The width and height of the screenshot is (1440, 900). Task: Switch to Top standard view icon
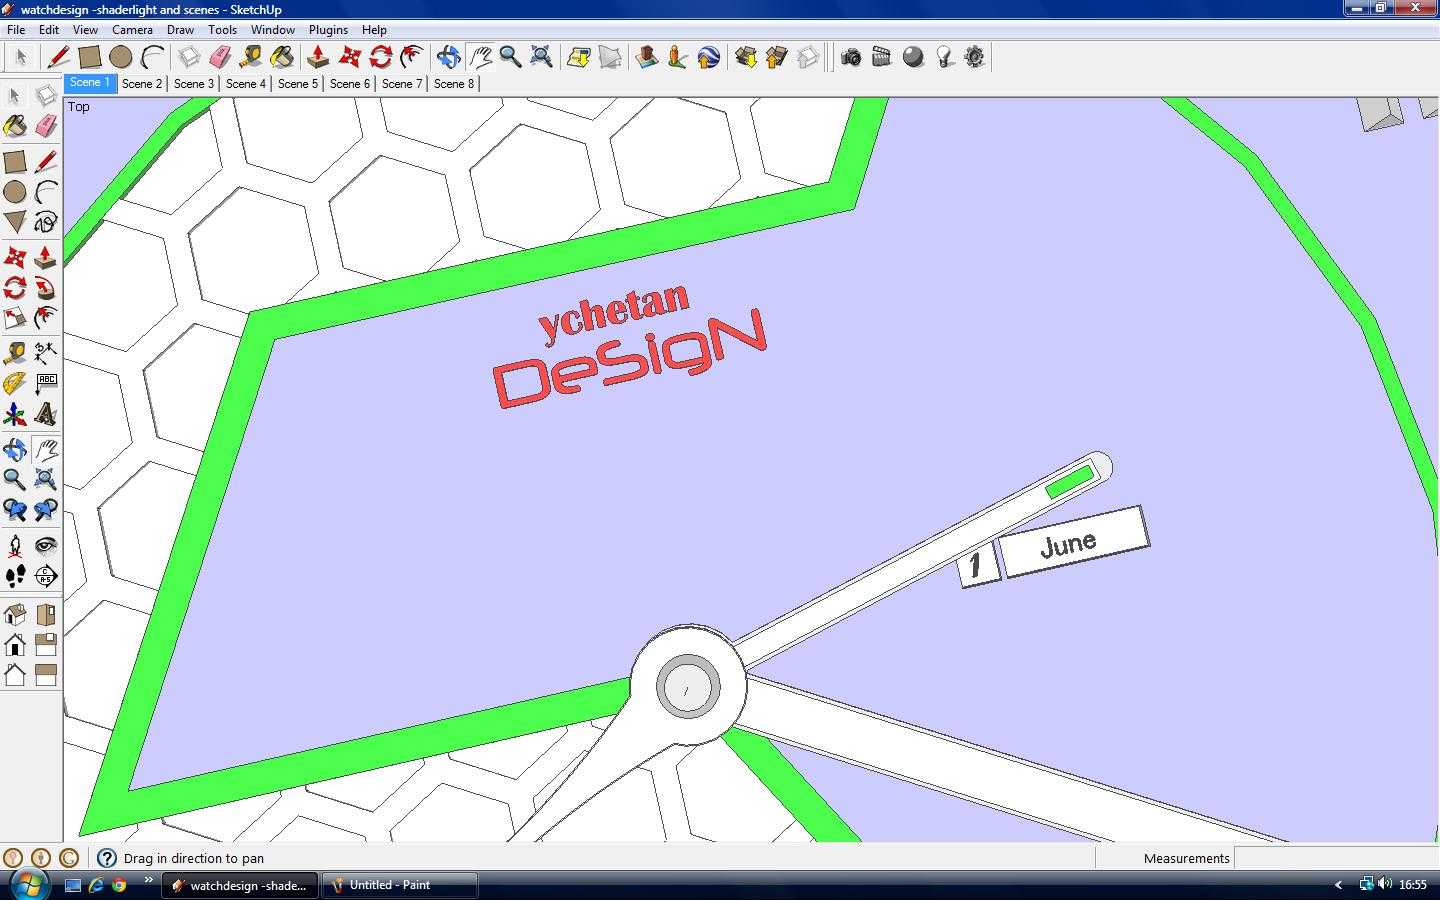click(45, 614)
